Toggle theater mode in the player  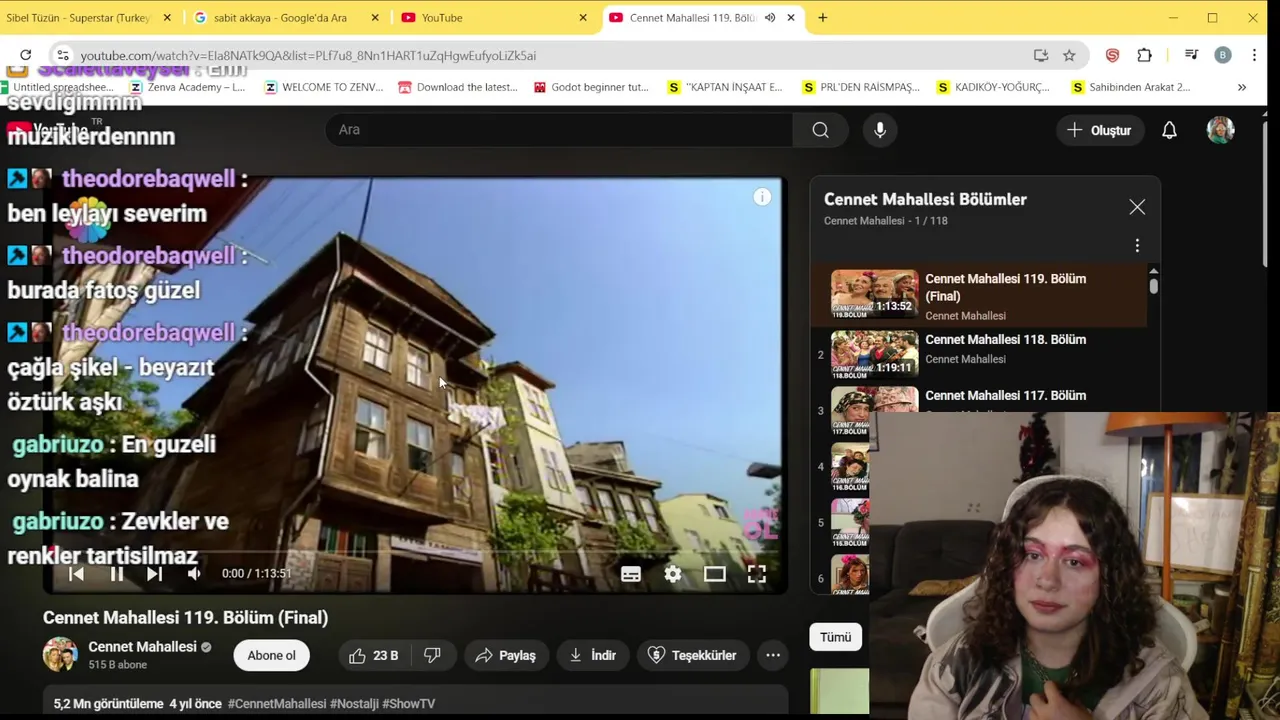pyautogui.click(x=715, y=574)
